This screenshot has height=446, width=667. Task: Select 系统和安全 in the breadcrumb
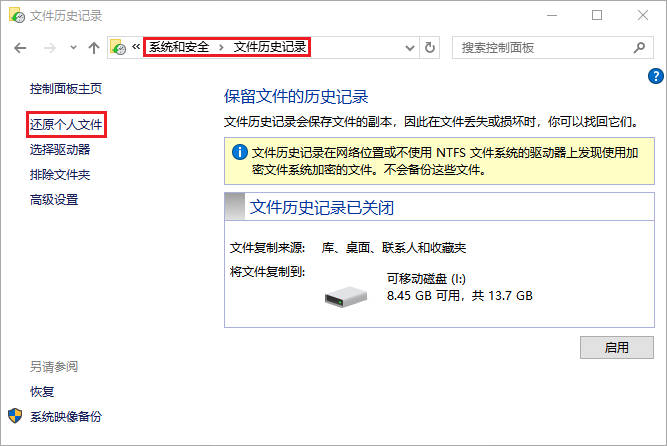pyautogui.click(x=179, y=47)
